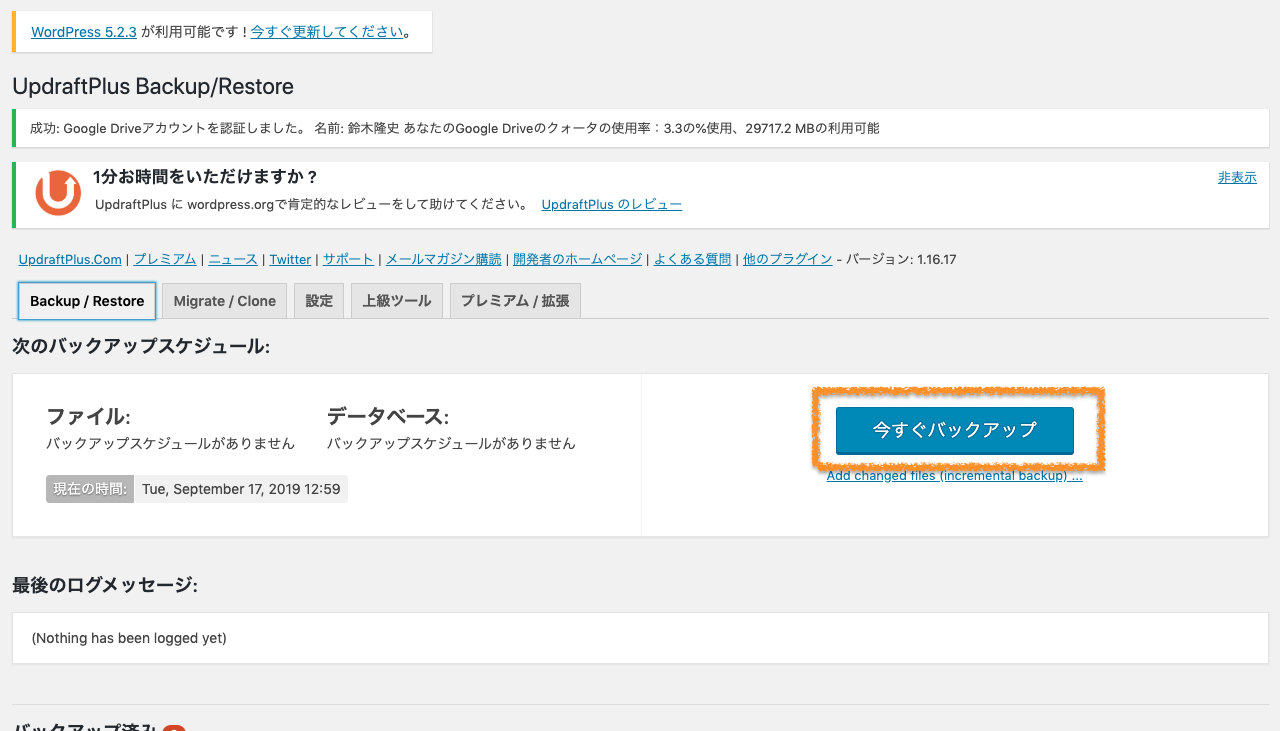Click the Google Drive authentication success message

point(455,128)
